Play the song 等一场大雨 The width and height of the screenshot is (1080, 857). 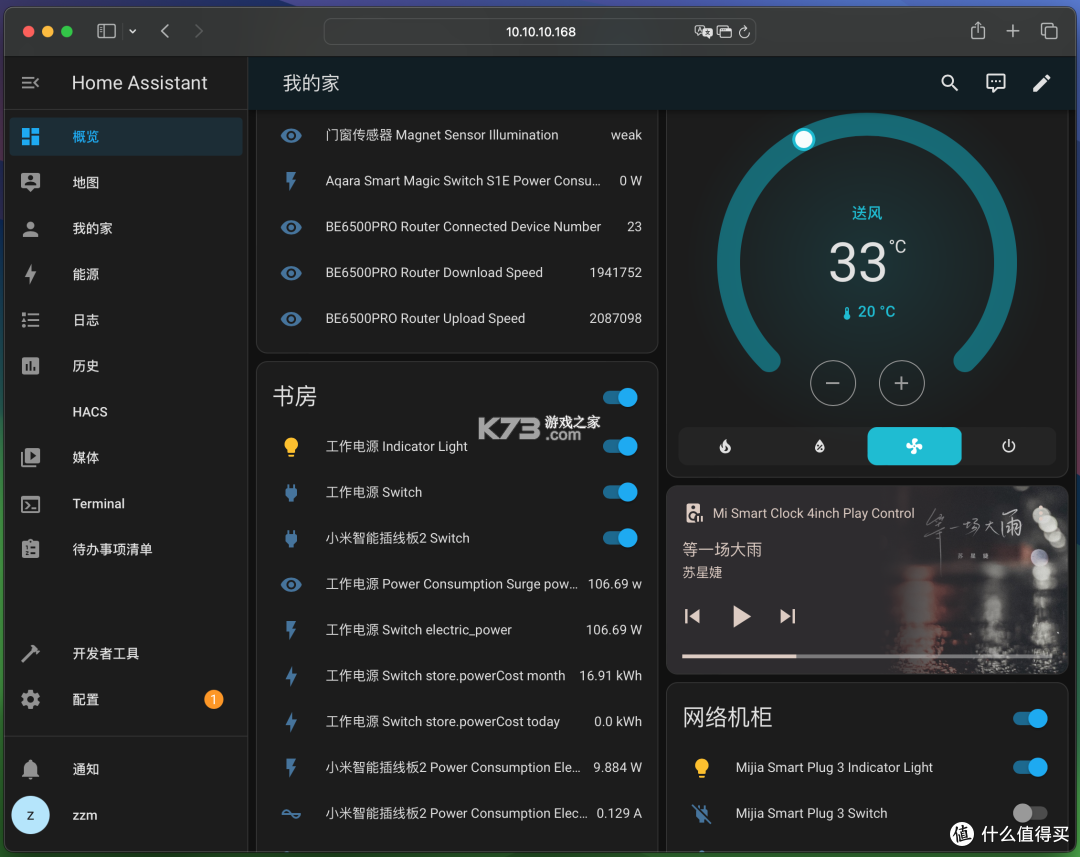(741, 616)
